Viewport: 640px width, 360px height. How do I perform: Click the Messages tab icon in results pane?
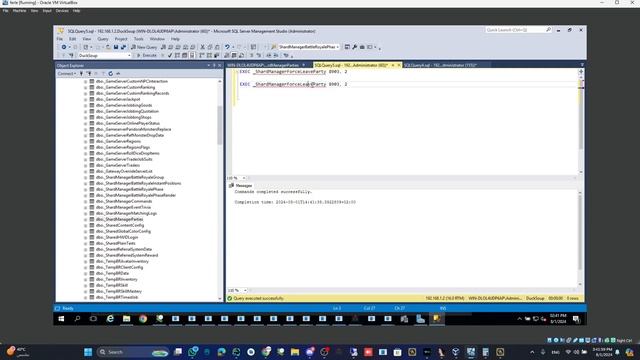point(231,185)
